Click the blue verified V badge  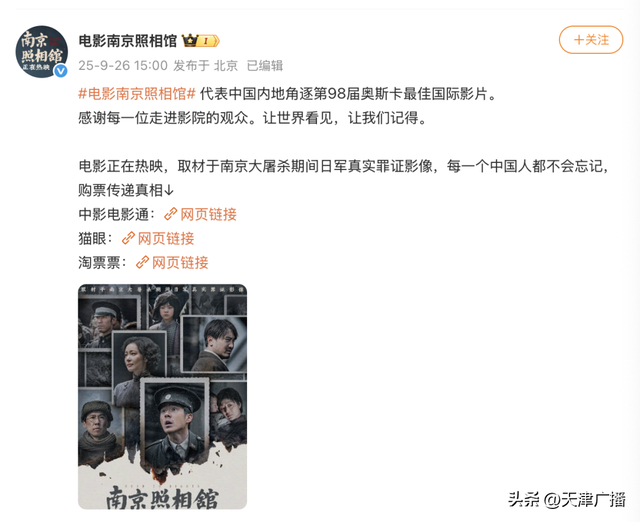[61, 71]
